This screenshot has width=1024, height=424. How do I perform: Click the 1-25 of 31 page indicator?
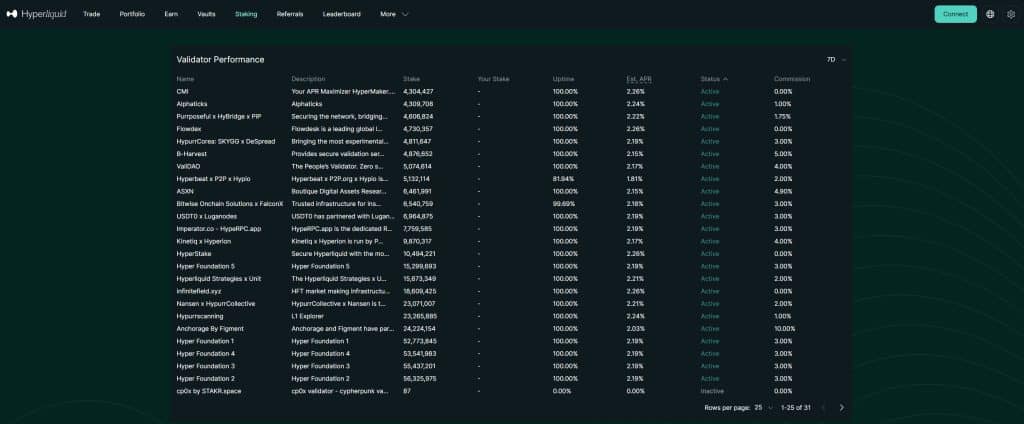(795, 408)
